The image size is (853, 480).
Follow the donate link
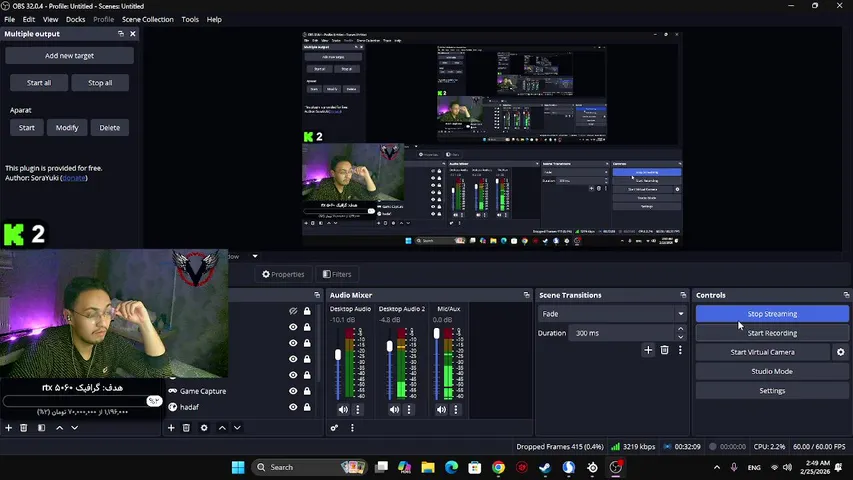(74, 178)
